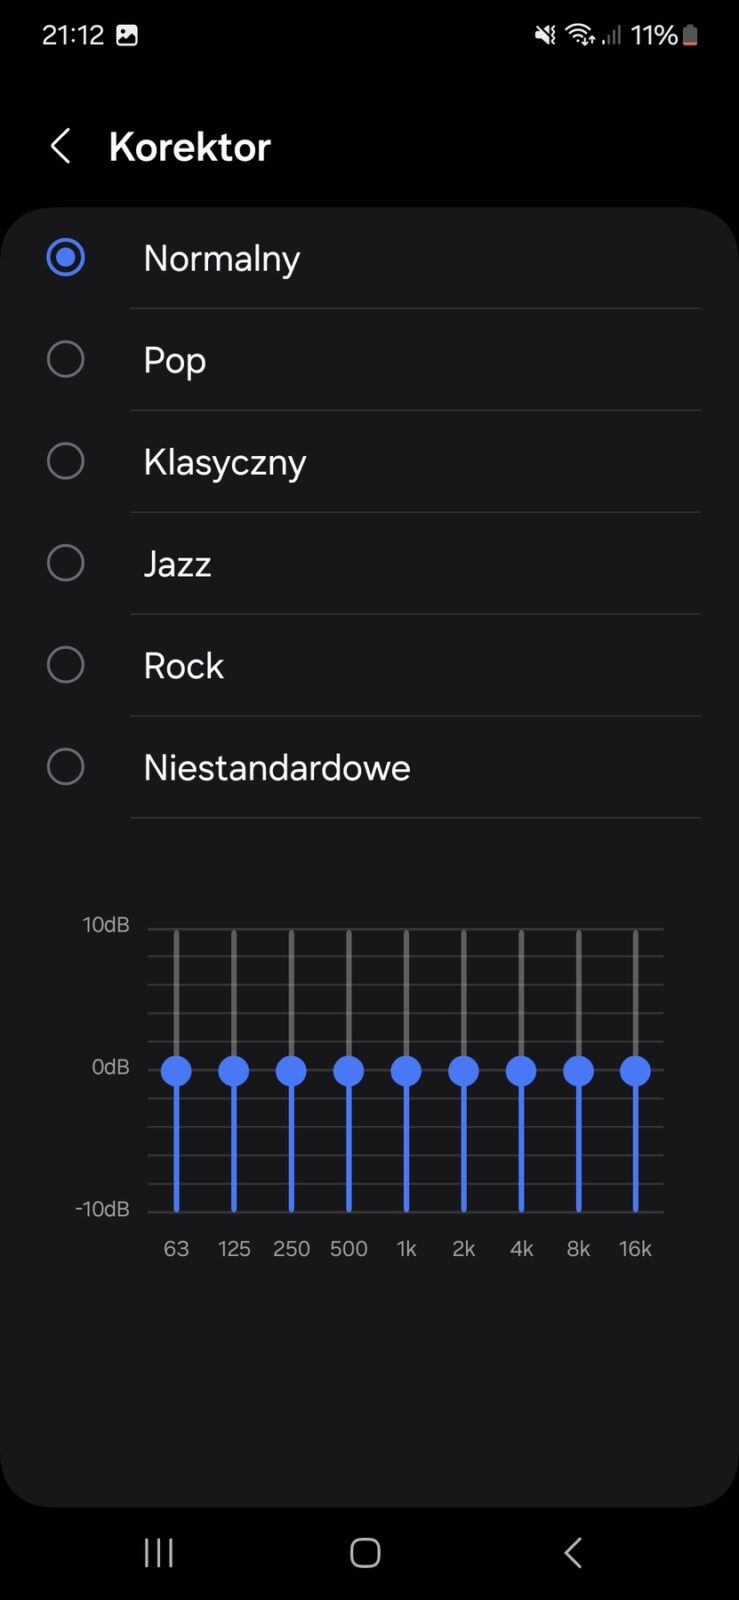Click the 63 Hz slider handle

(x=176, y=1071)
